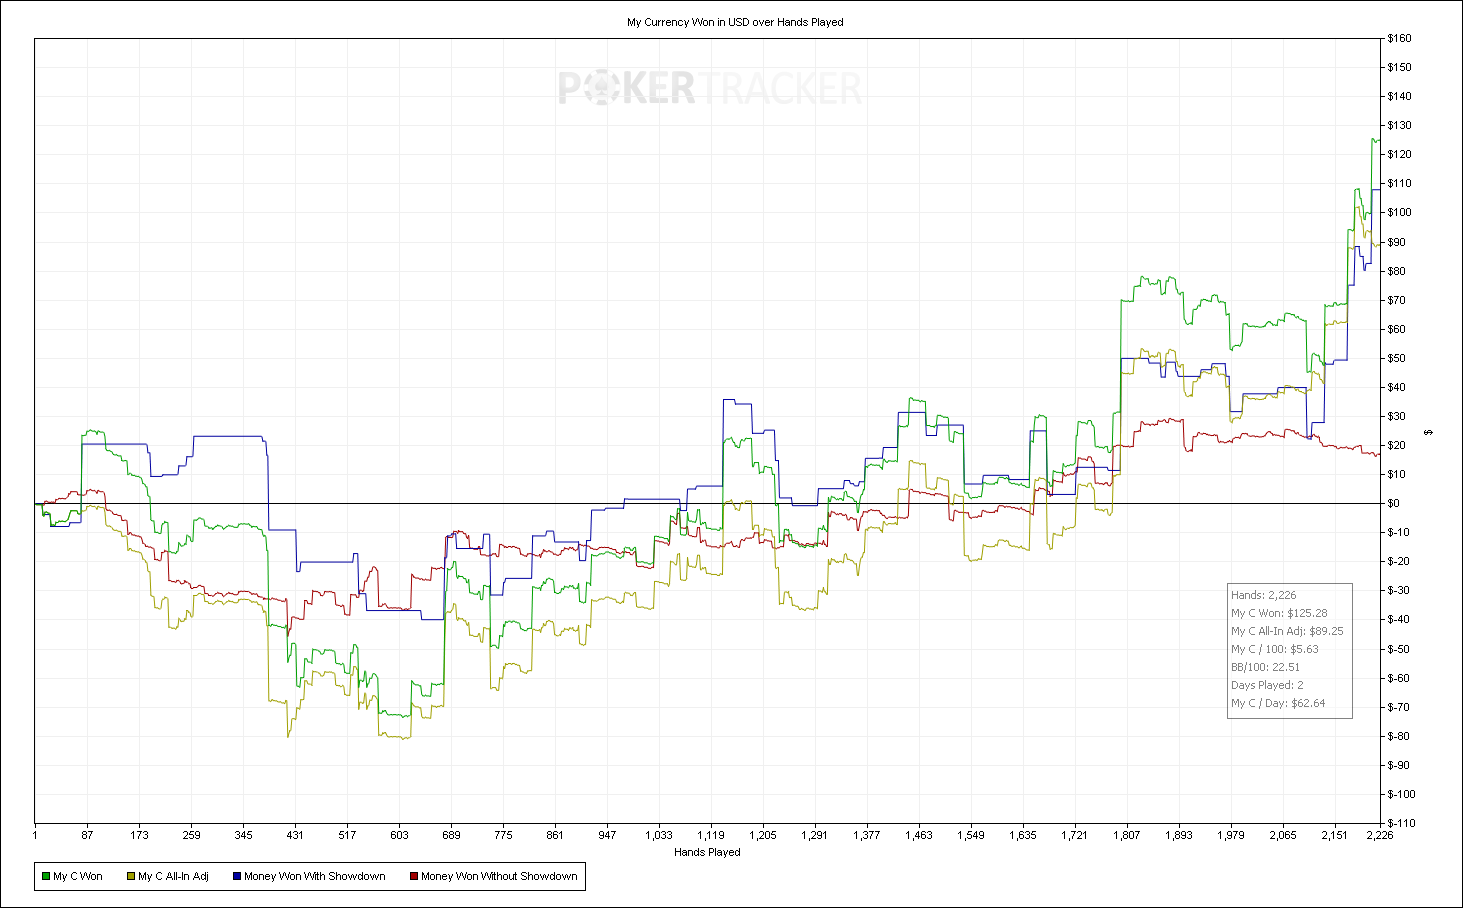Click My C Won: $125.28 in stats box

(x=1279, y=613)
